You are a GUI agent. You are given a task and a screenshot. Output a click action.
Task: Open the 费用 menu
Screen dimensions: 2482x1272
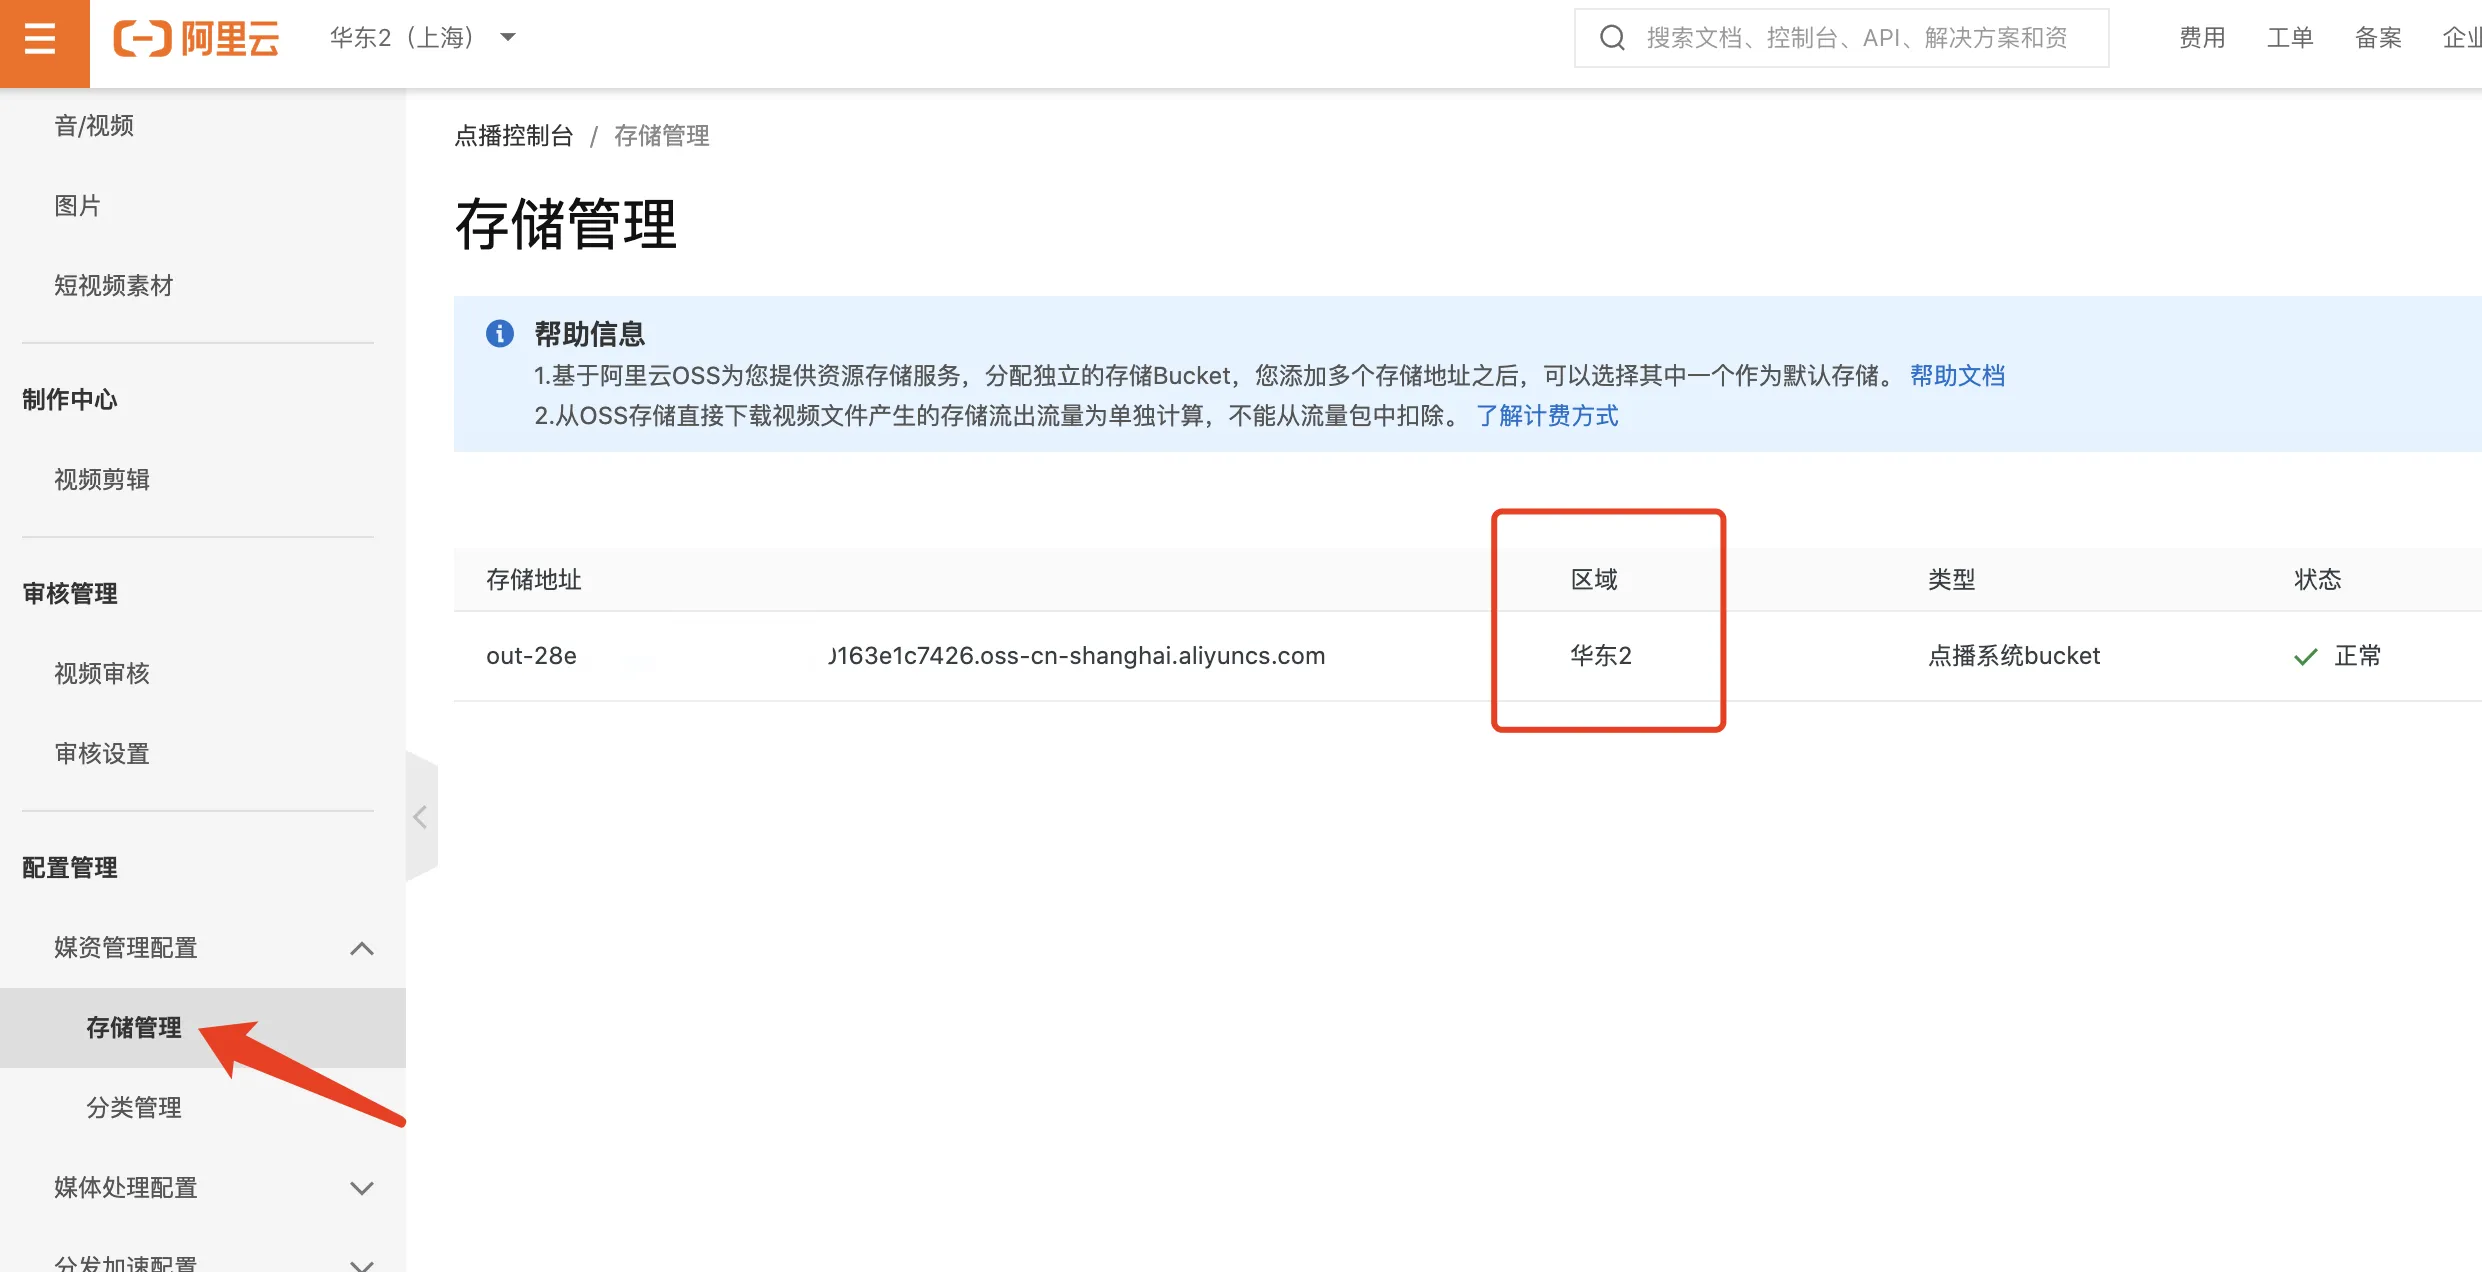click(2202, 38)
